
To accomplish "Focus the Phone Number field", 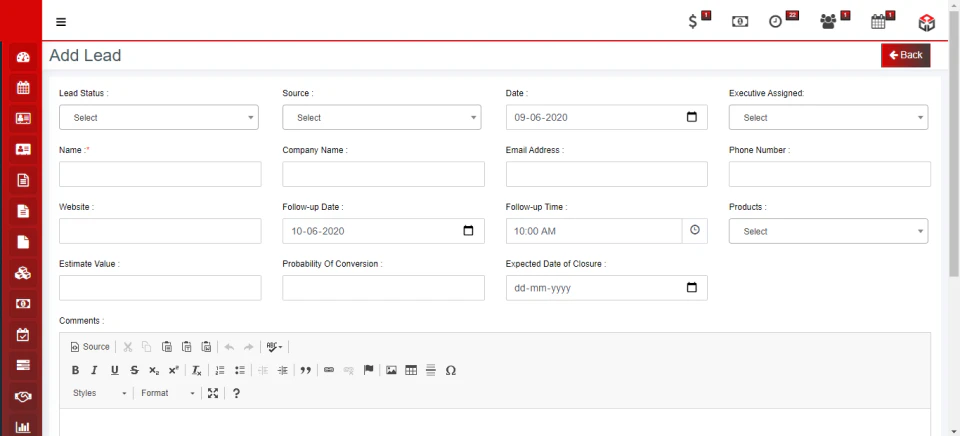I will (830, 174).
